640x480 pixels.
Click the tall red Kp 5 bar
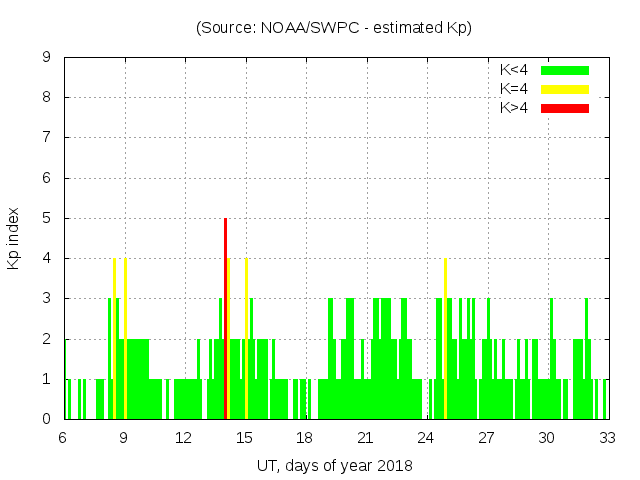(226, 318)
